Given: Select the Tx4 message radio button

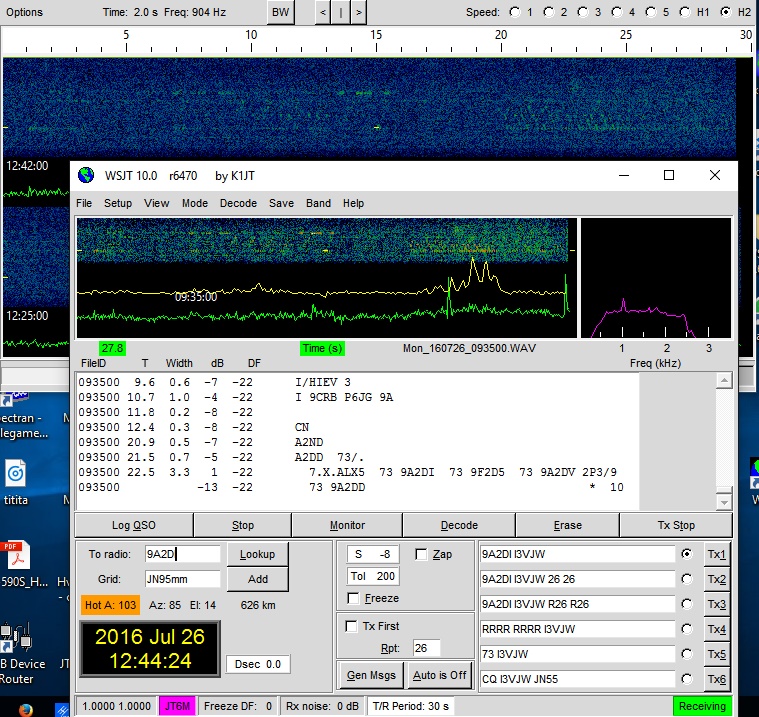Looking at the screenshot, I should (687, 629).
